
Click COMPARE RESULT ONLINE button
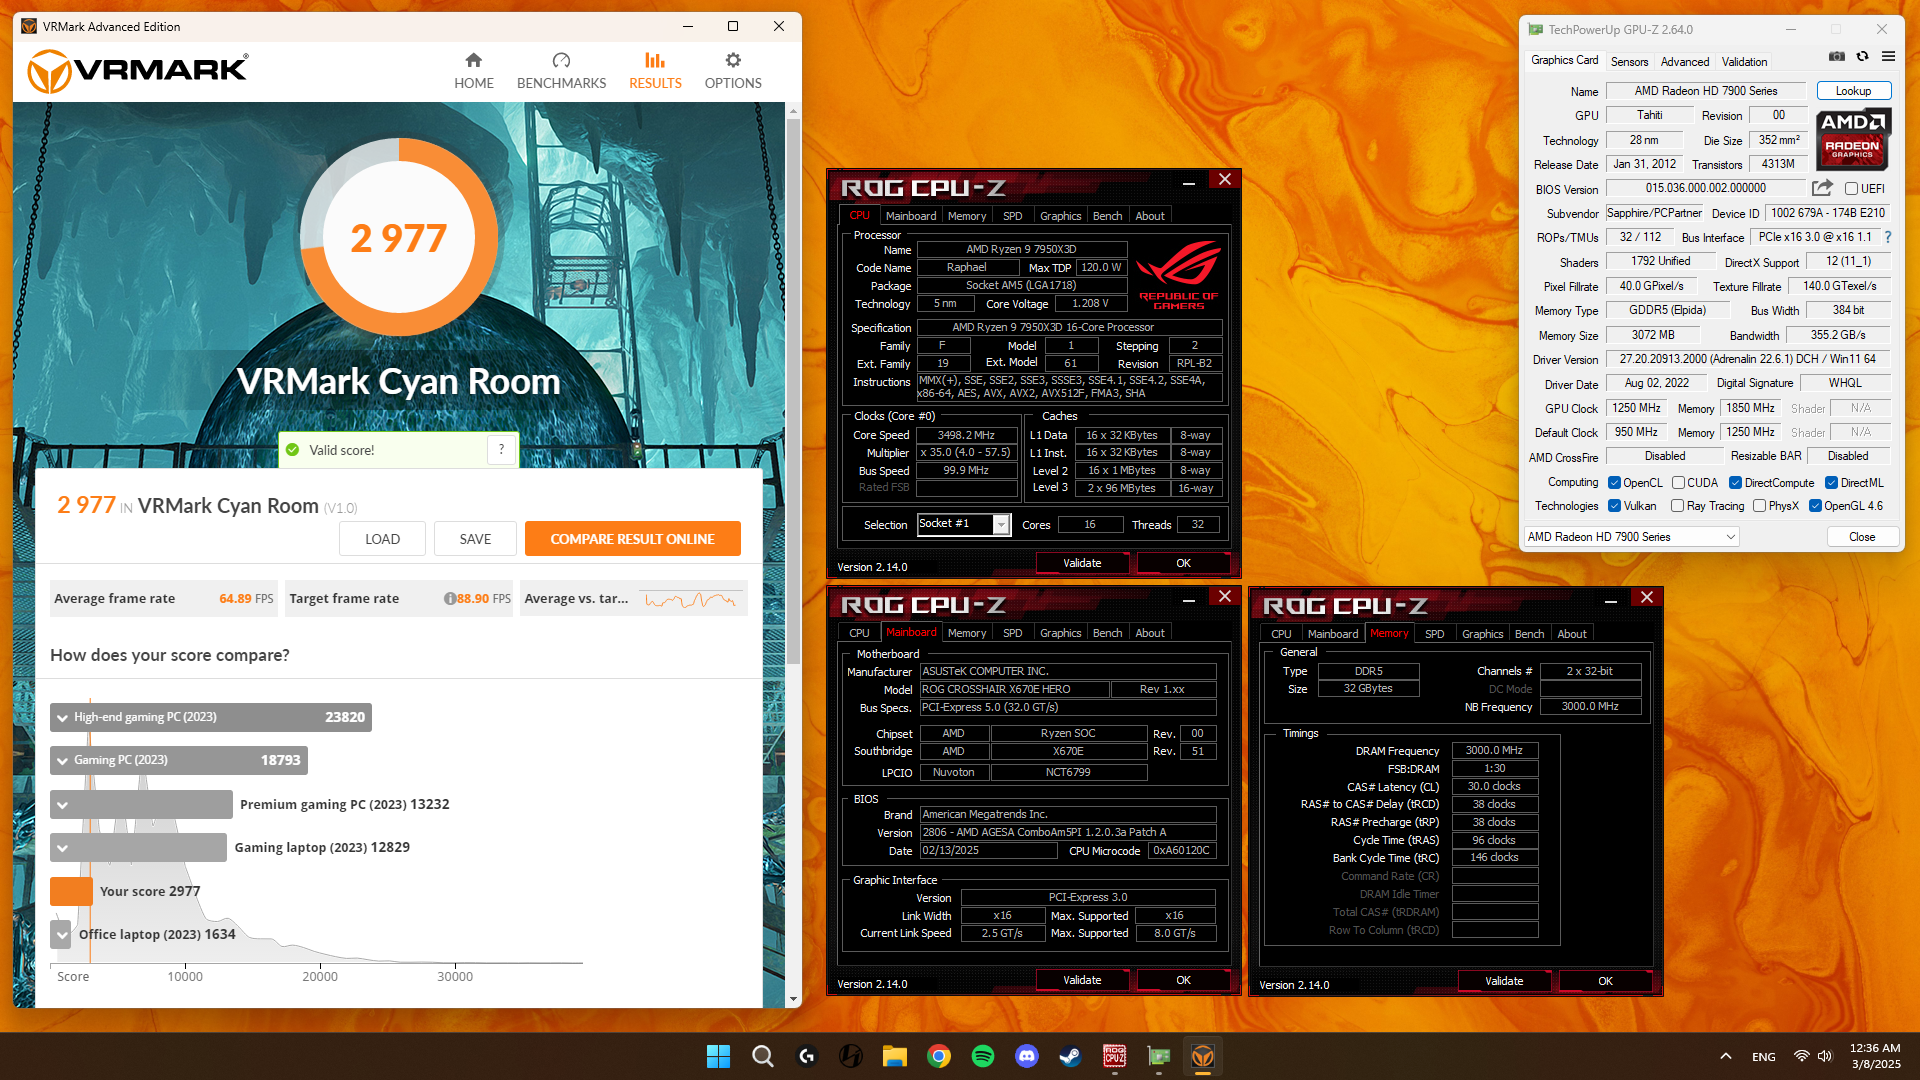point(632,539)
